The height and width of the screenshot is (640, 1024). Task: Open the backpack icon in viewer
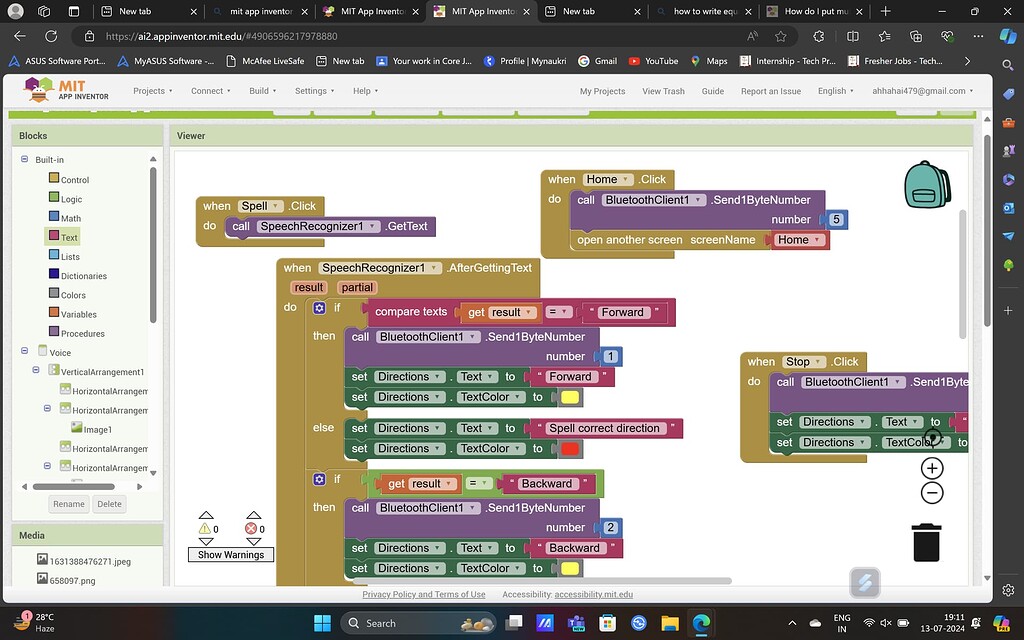[927, 185]
